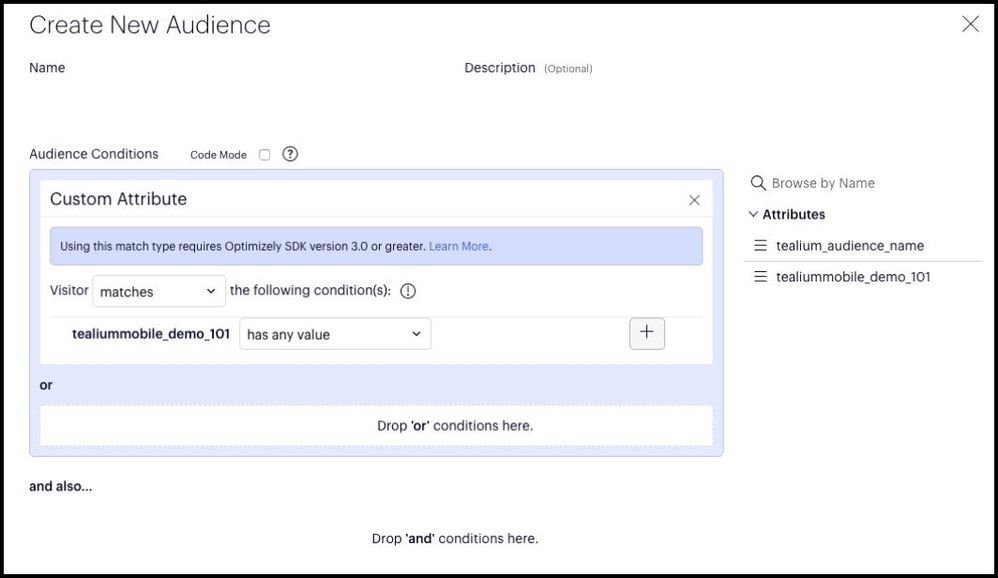Click the Browse by Name search field
Viewport: 998px width, 578px height.
(860, 183)
